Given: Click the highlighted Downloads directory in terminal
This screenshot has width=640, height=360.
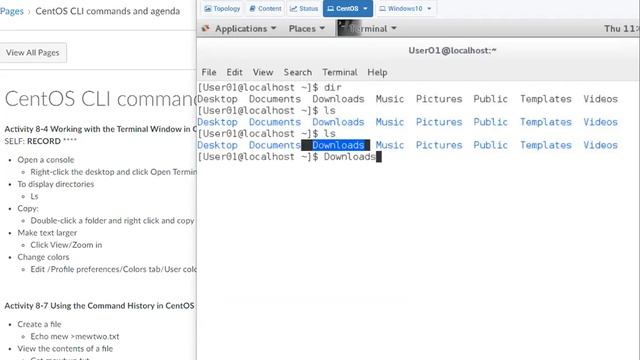Looking at the screenshot, I should (x=338, y=145).
